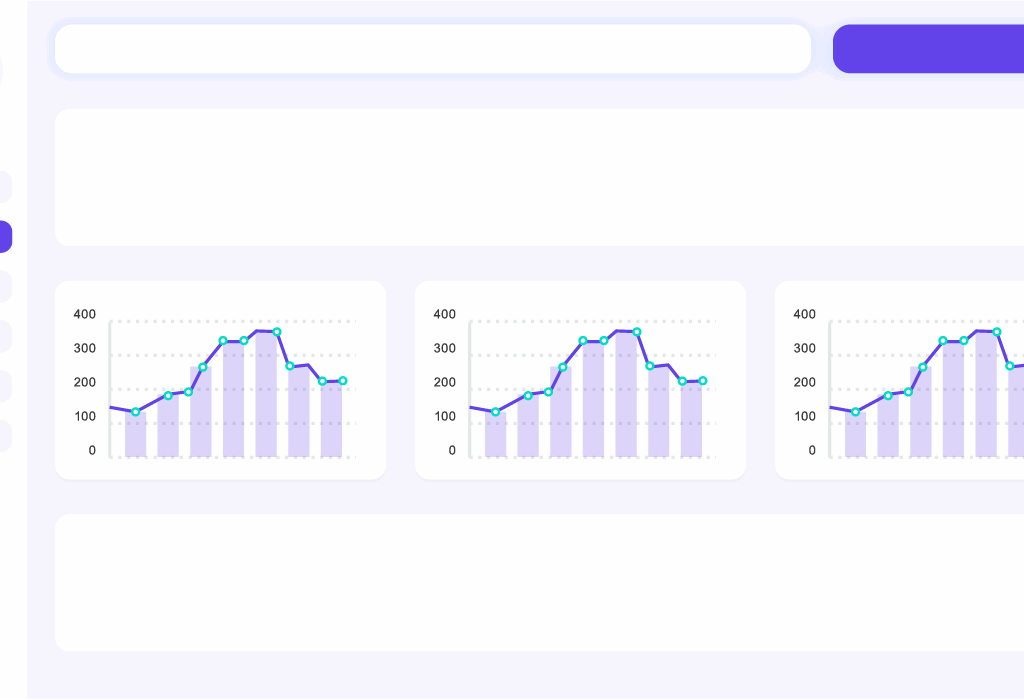Click the lowest data point in the left chart
The height and width of the screenshot is (700, 1024).
136,412
